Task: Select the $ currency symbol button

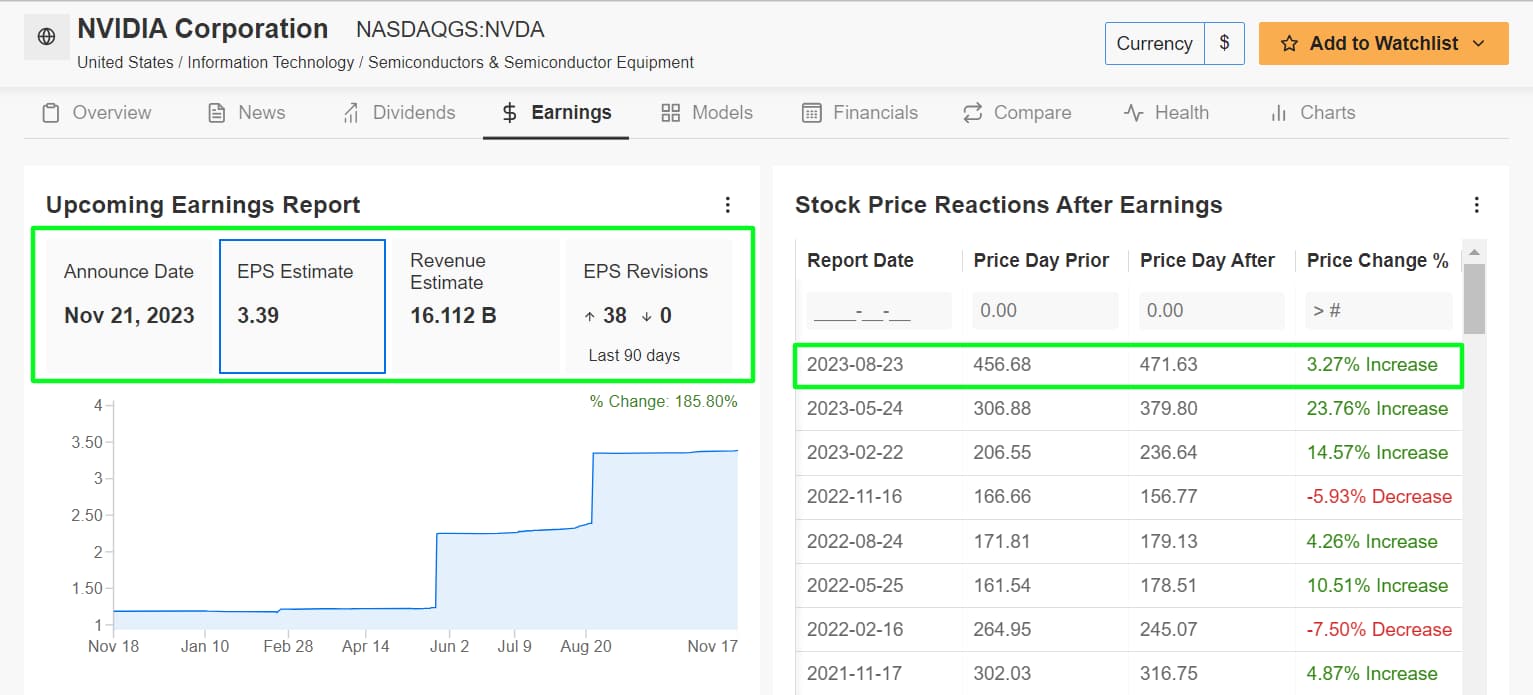Action: click(1224, 44)
